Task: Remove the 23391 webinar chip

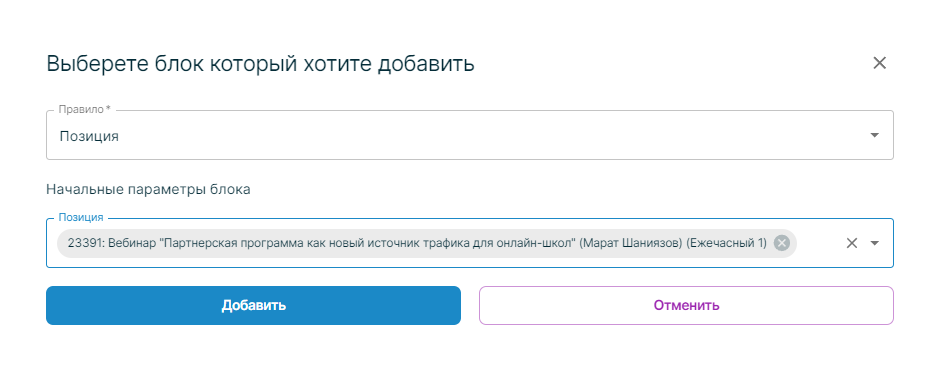Action: (x=781, y=243)
